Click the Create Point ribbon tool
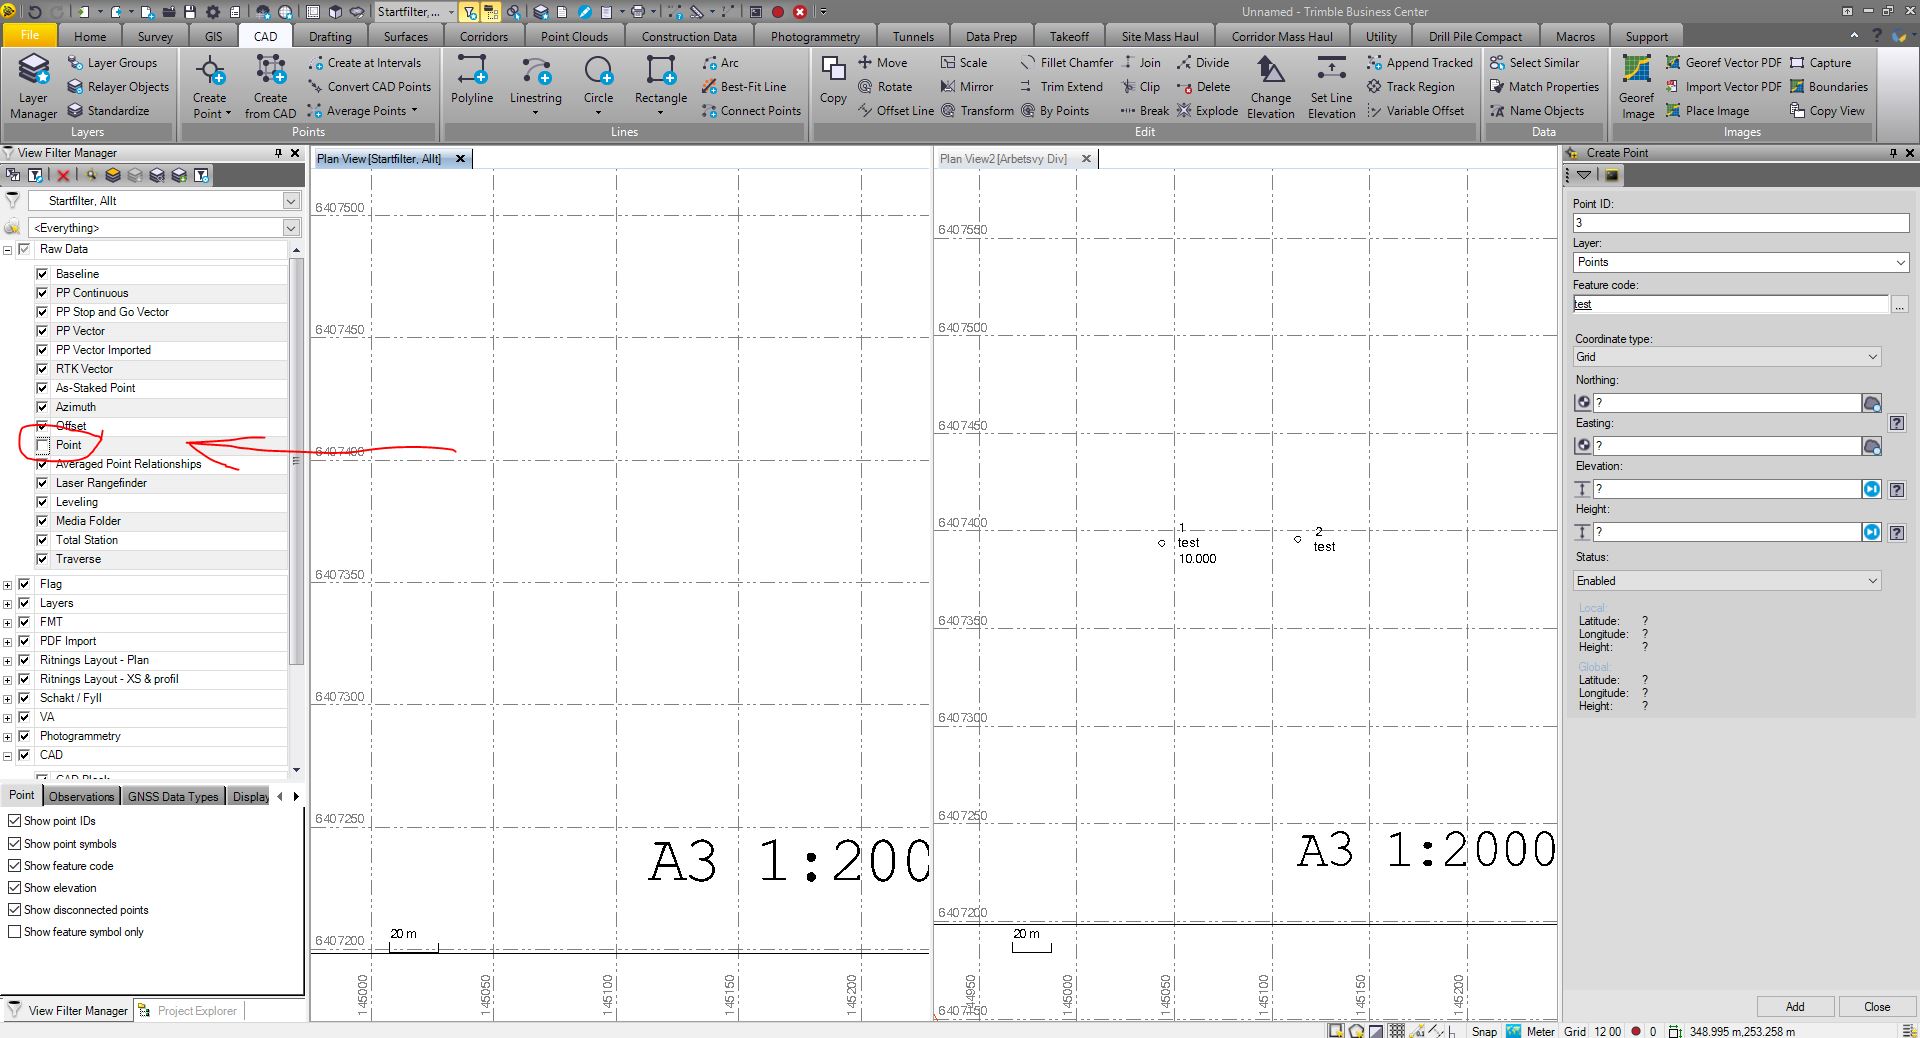1920x1038 pixels. coord(210,87)
